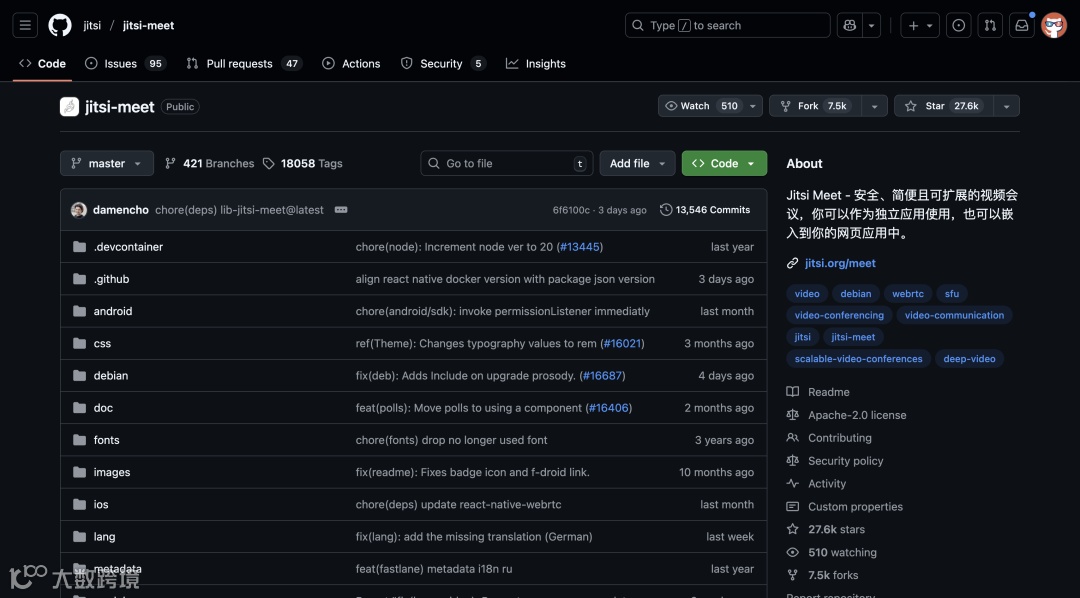Open the issues circle icon in header
The width and height of the screenshot is (1080, 598).
pyautogui.click(x=958, y=25)
